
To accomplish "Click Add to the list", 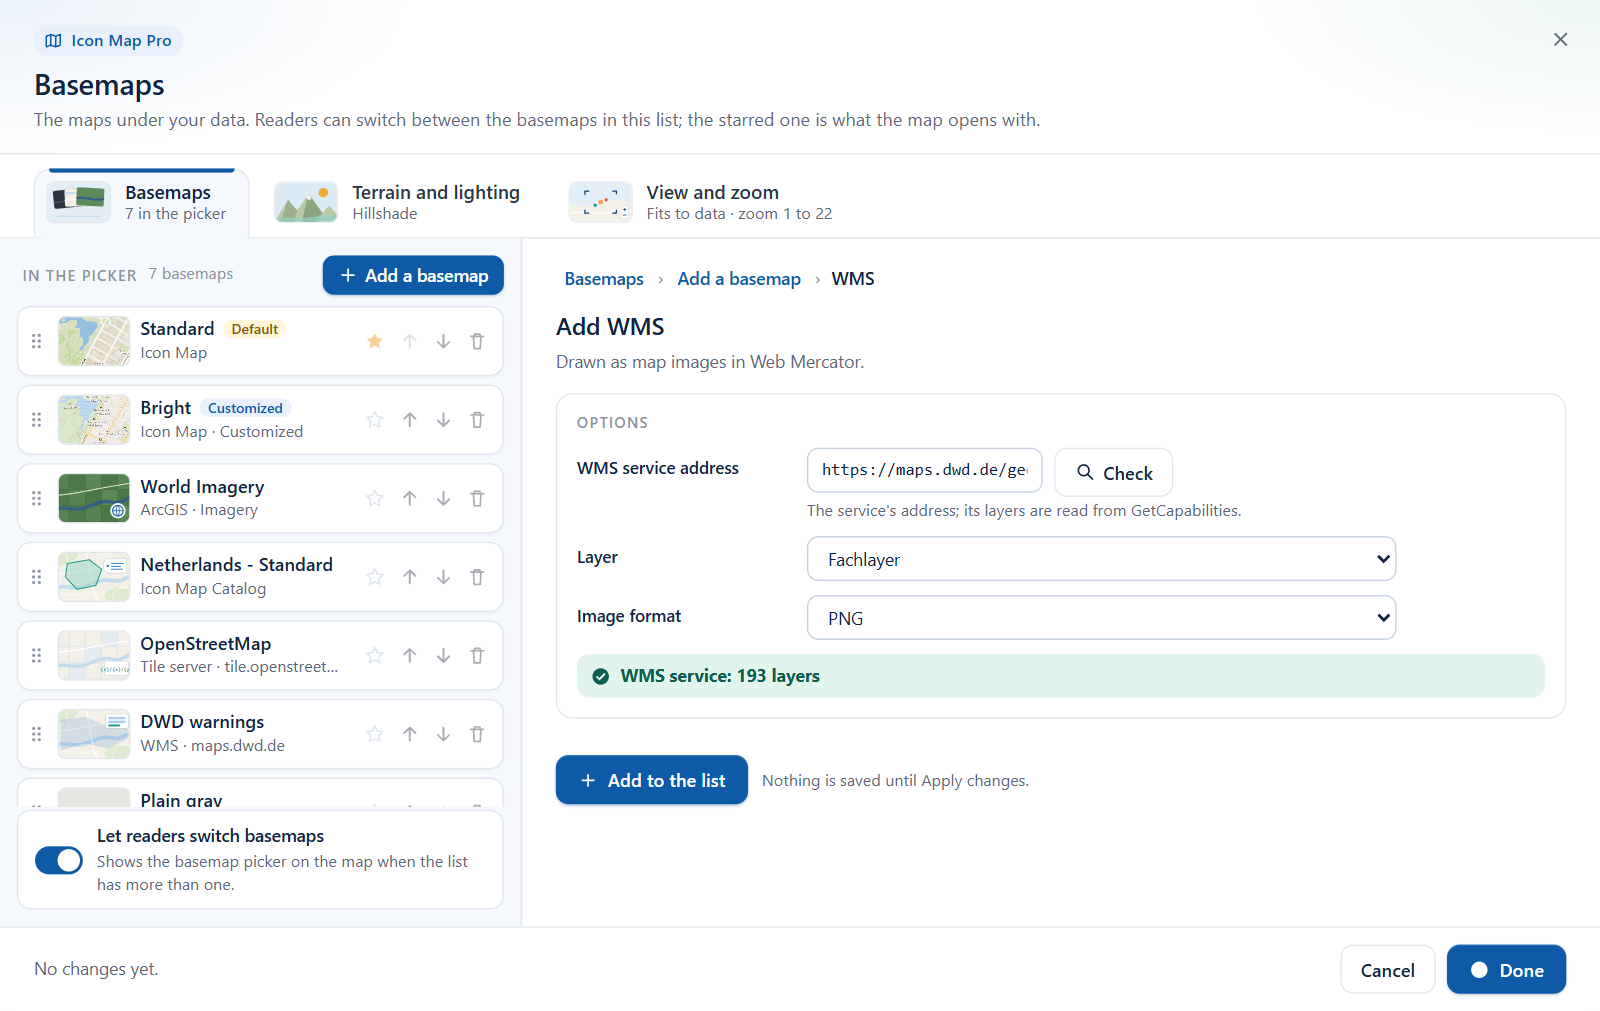I will point(652,780).
